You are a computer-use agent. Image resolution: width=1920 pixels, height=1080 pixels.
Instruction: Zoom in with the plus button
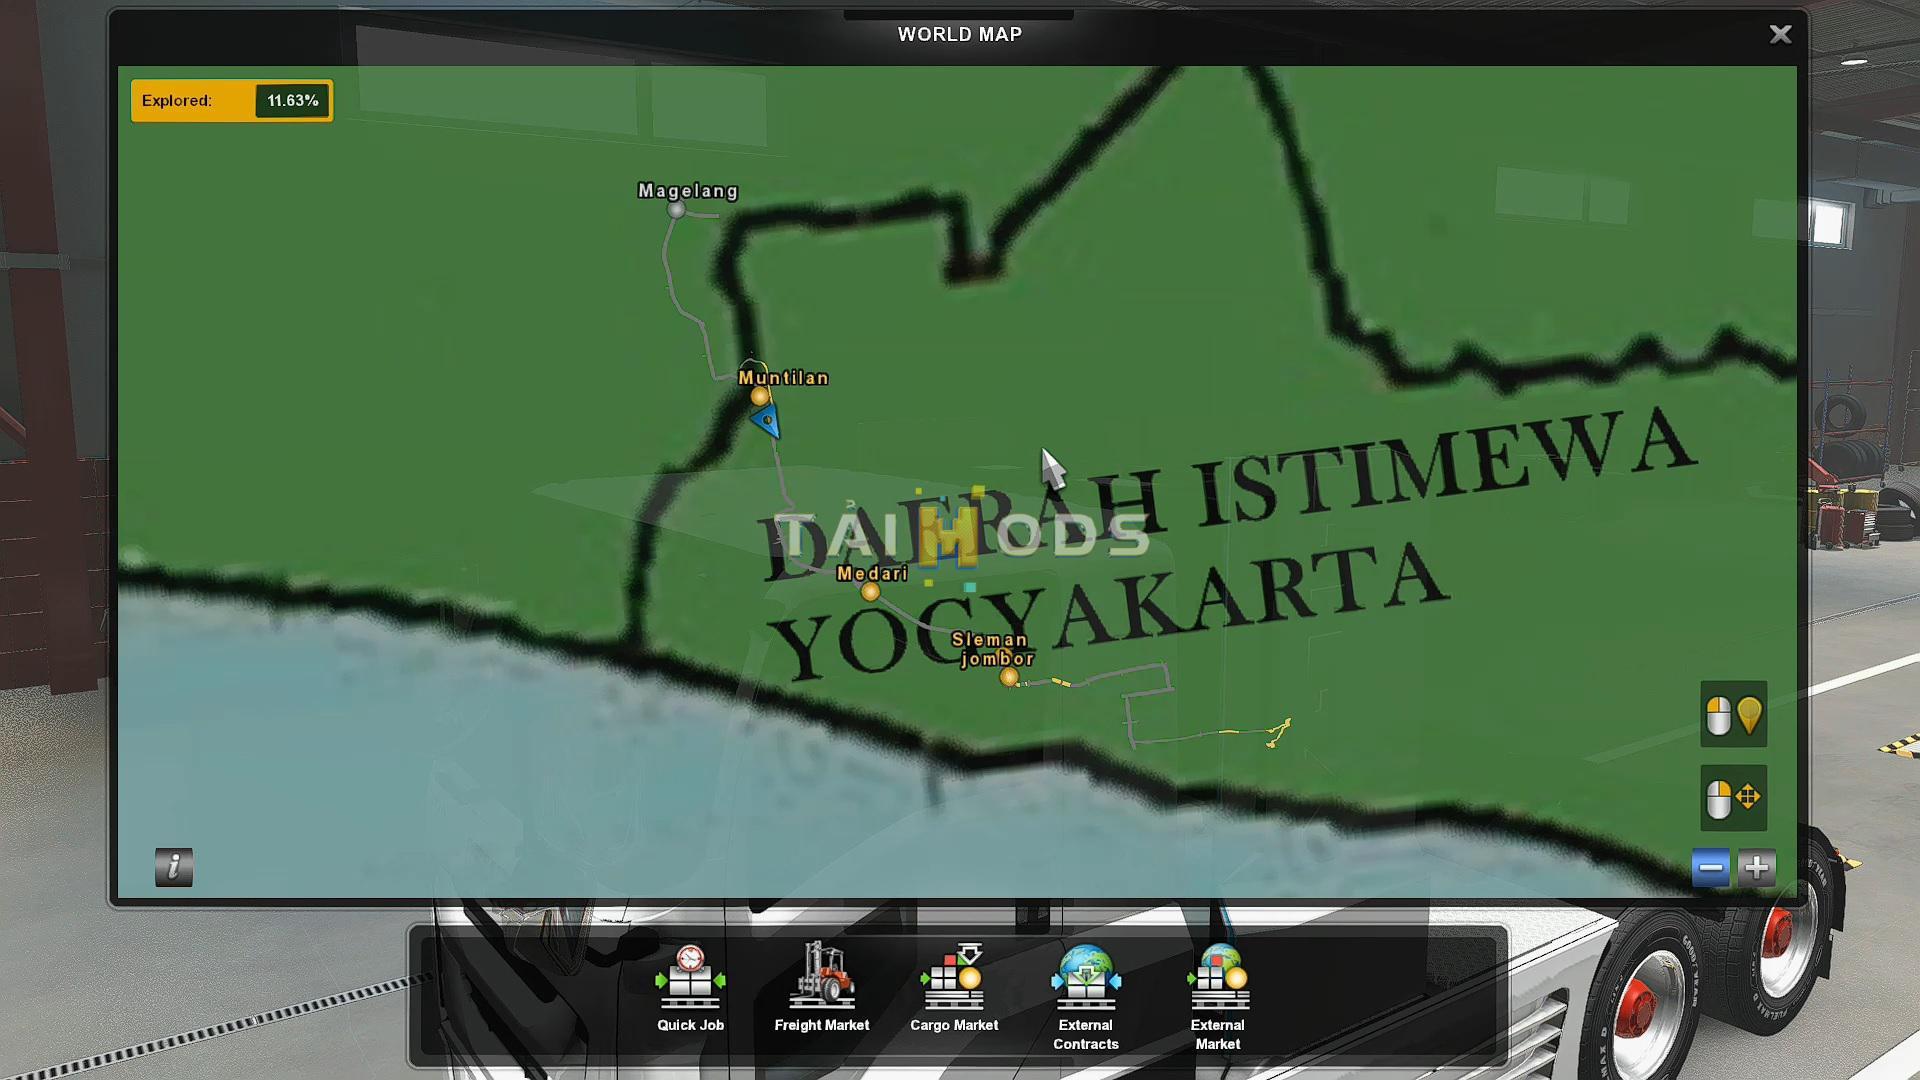pyautogui.click(x=1757, y=867)
